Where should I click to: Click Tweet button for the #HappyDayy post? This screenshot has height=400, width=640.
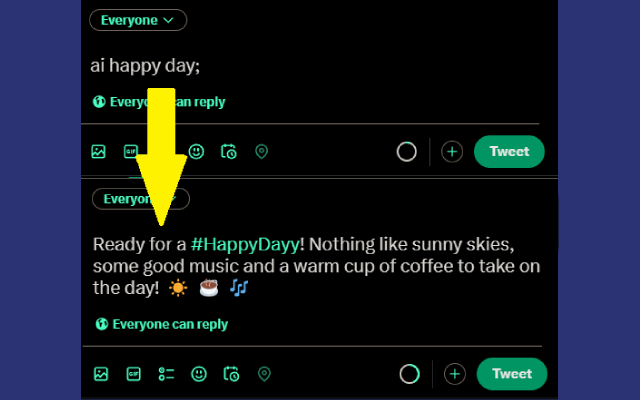tap(512, 374)
